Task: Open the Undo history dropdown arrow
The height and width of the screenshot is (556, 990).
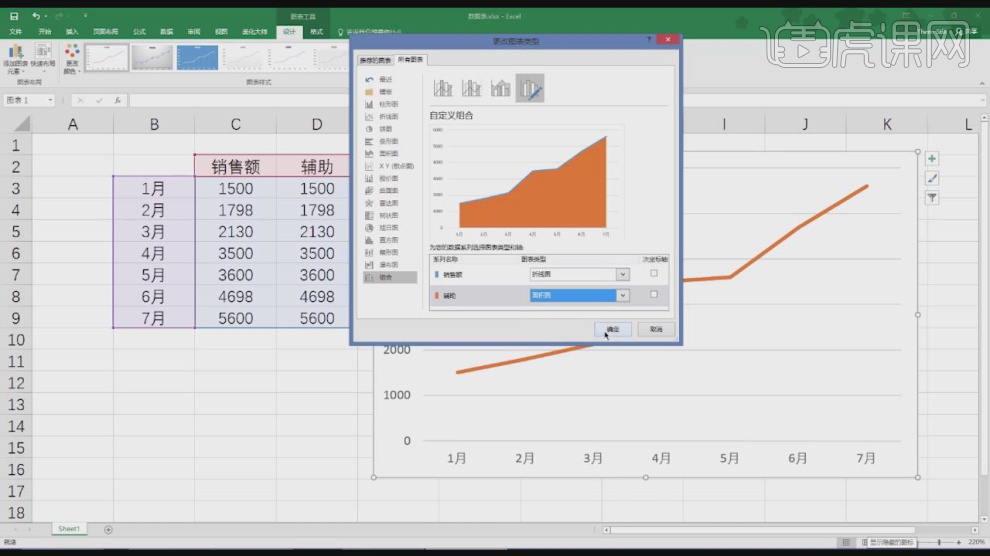Action: coord(45,16)
